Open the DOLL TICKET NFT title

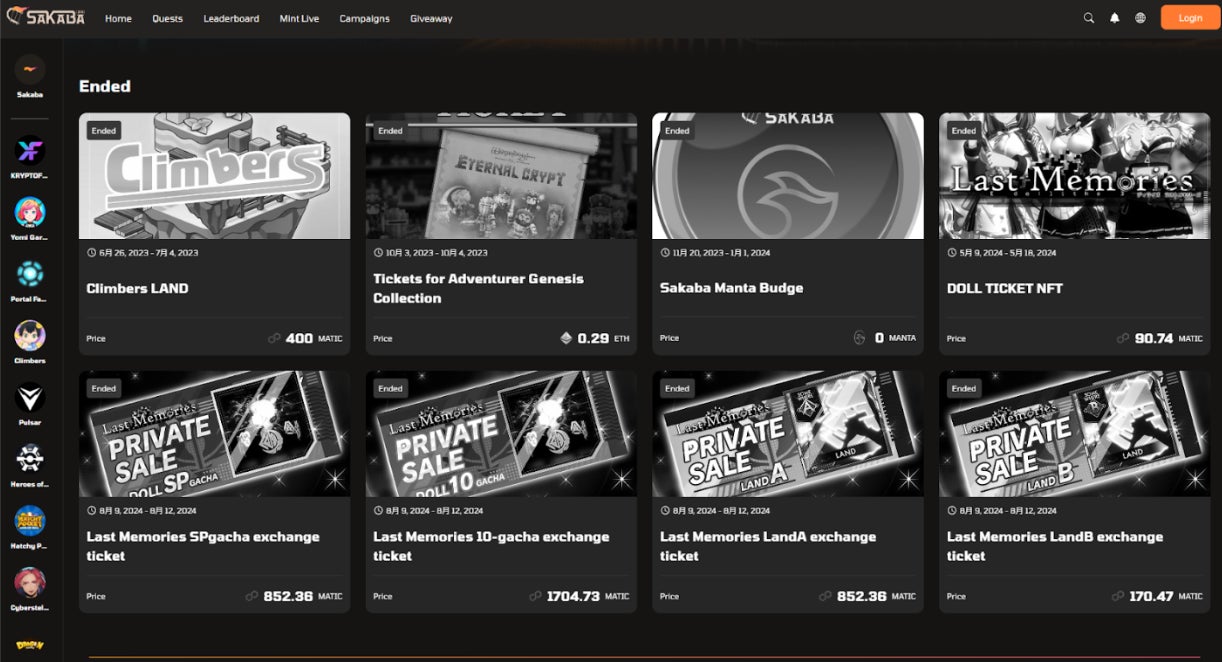[1004, 288]
